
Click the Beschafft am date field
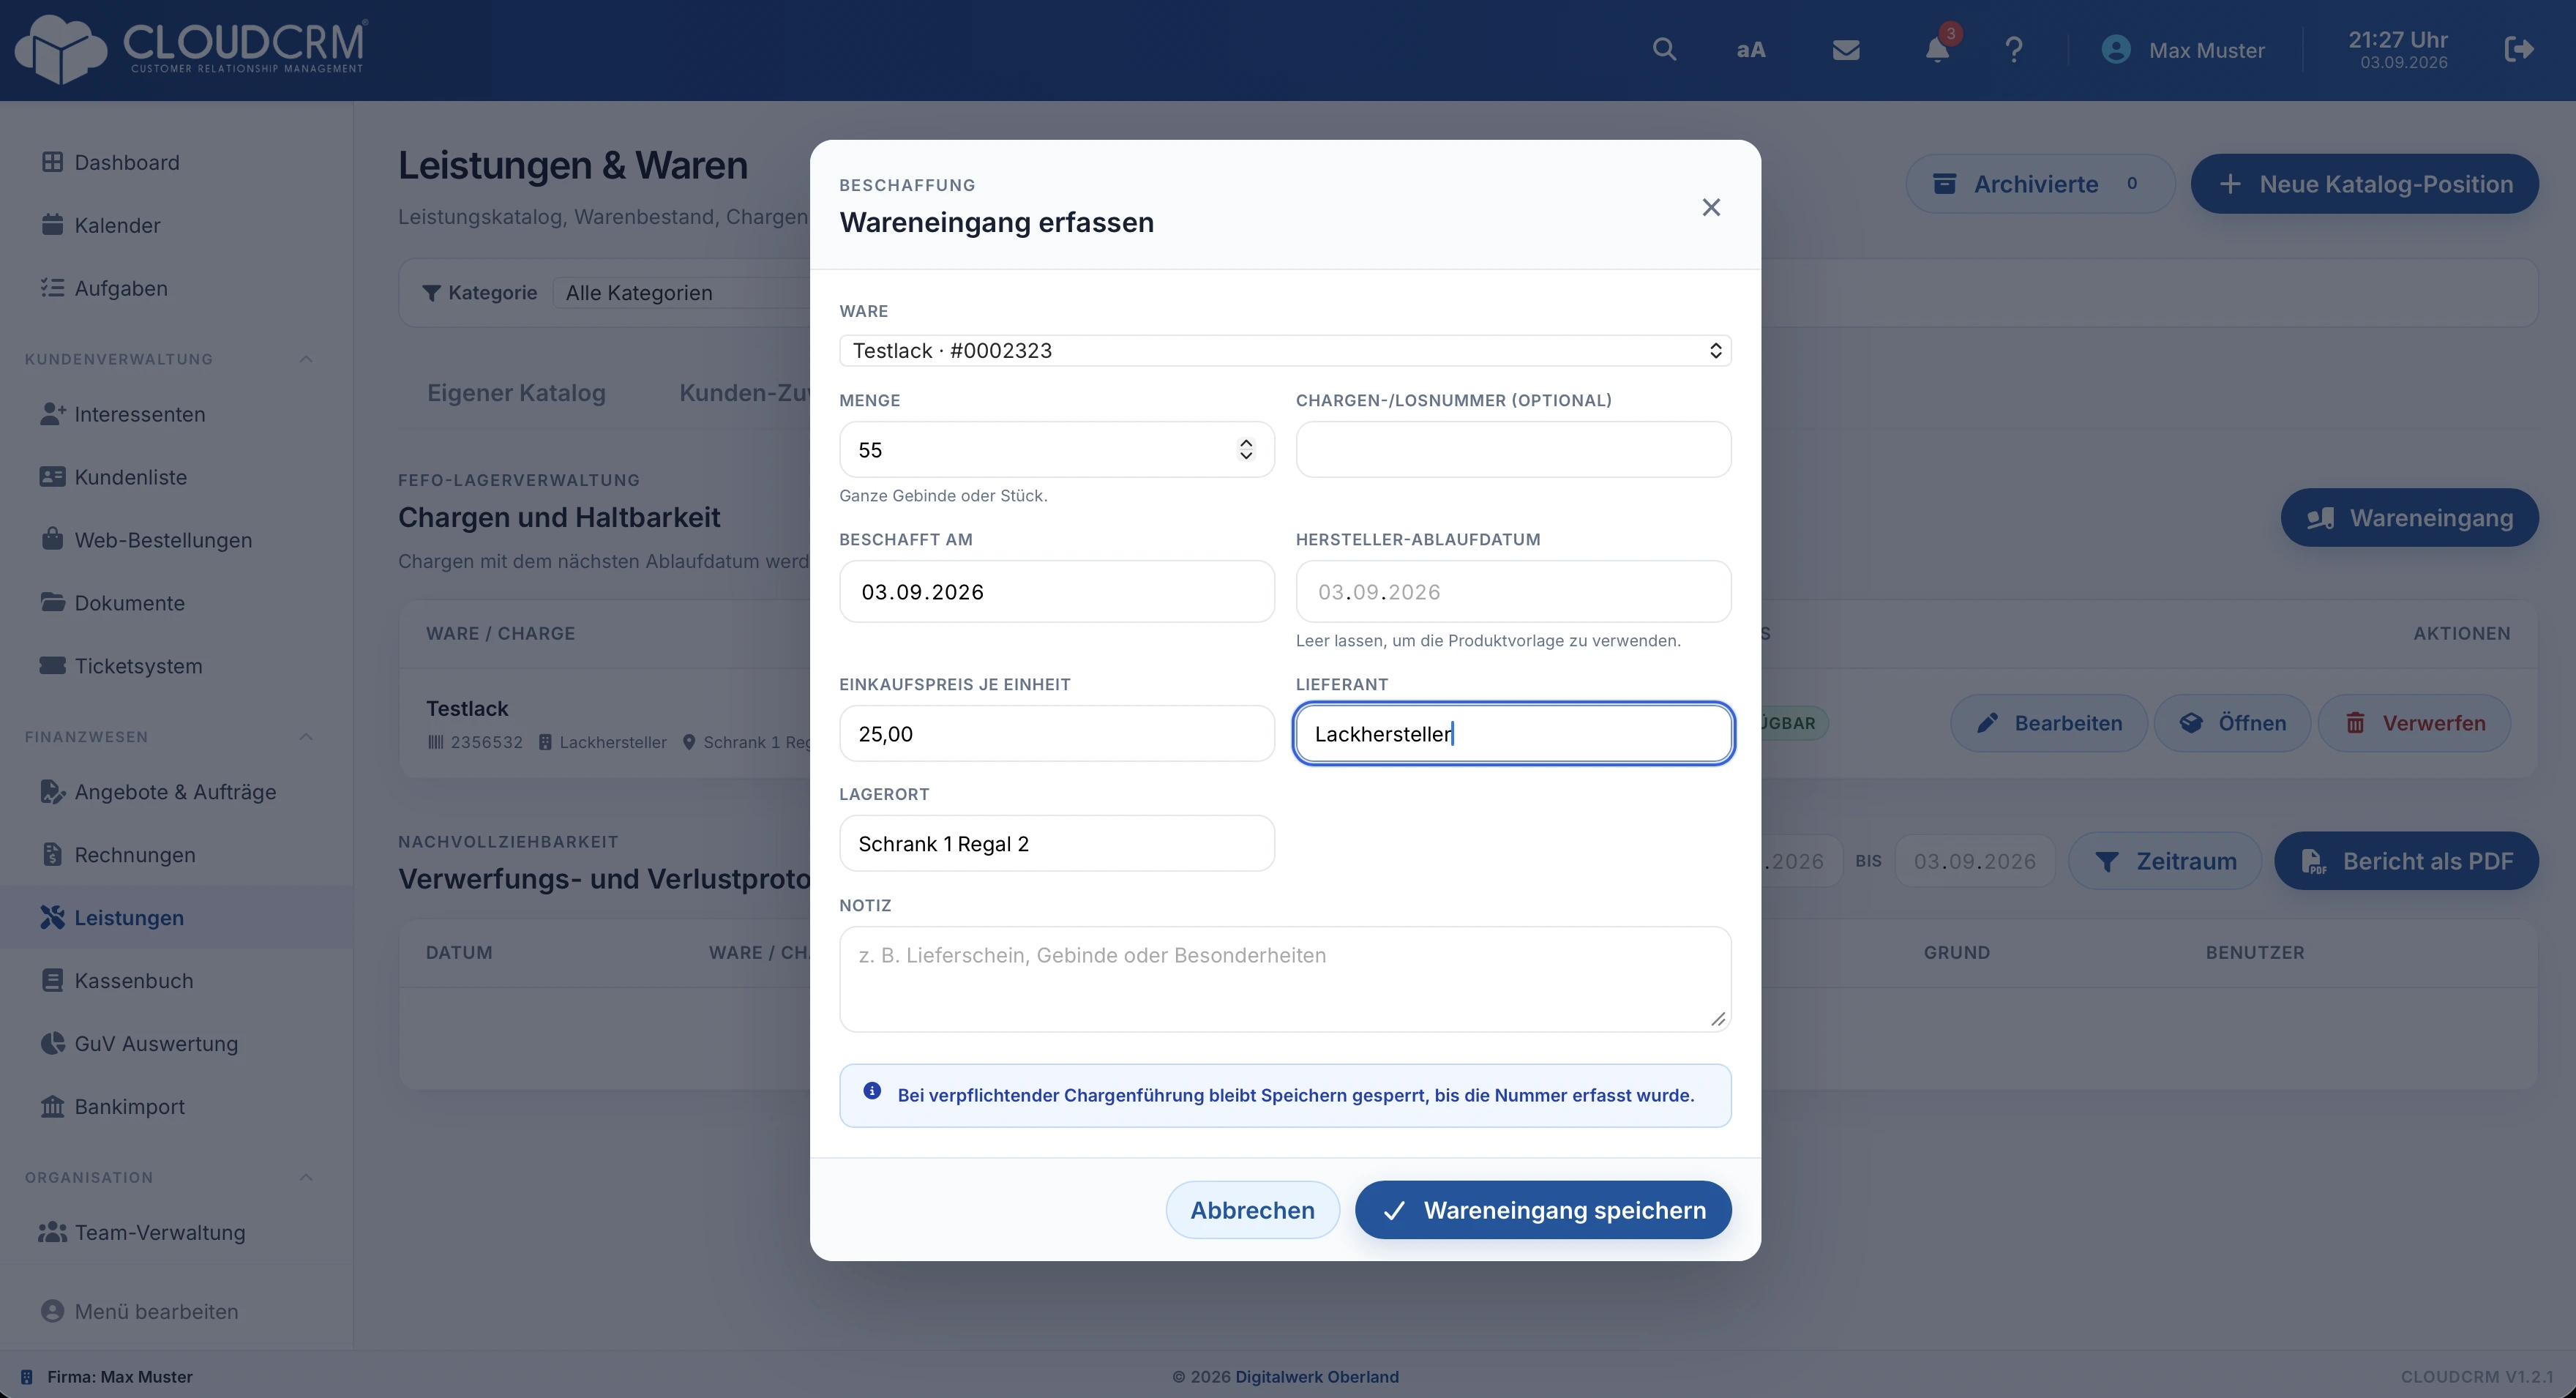tap(1057, 591)
